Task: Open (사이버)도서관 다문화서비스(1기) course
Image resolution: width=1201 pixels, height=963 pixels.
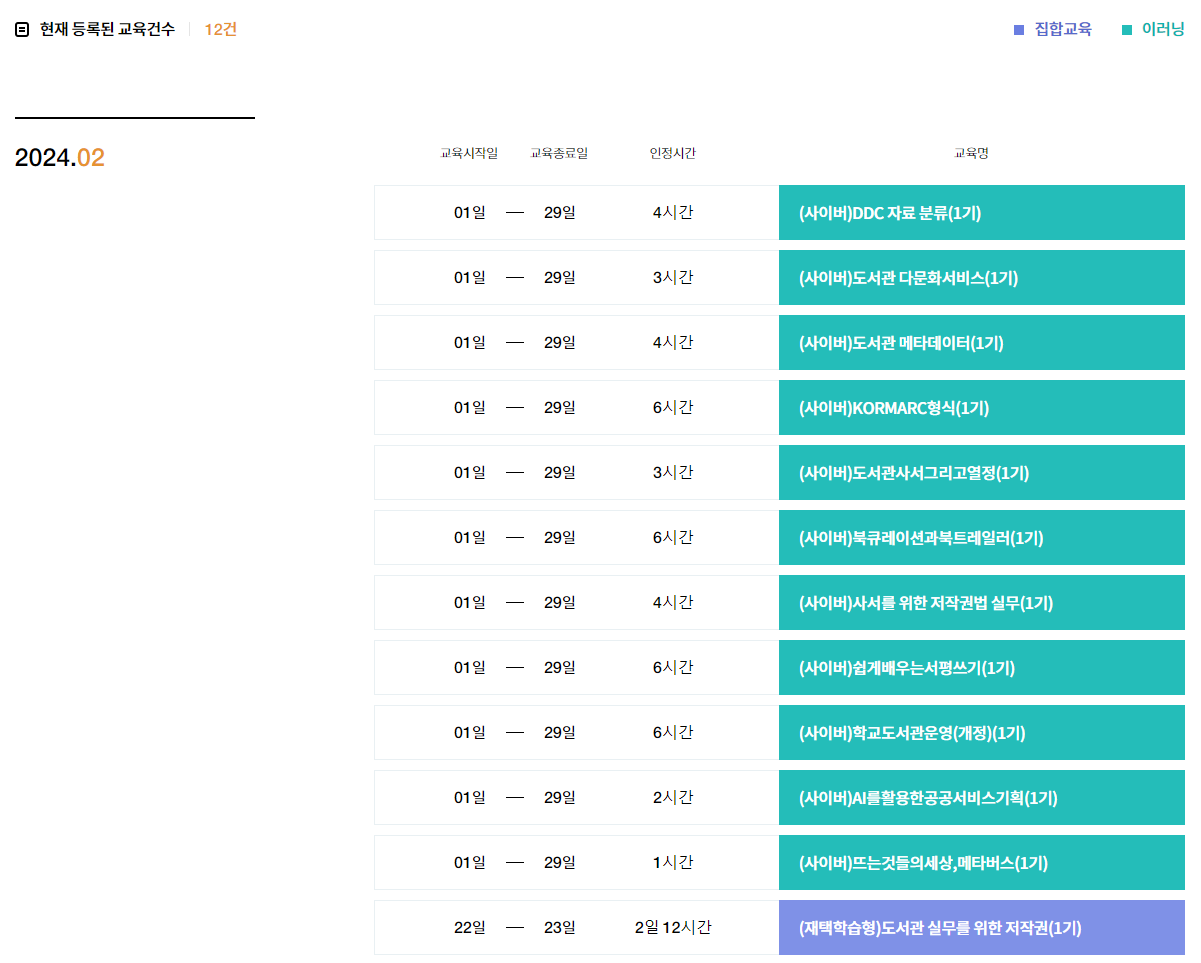Action: (982, 278)
